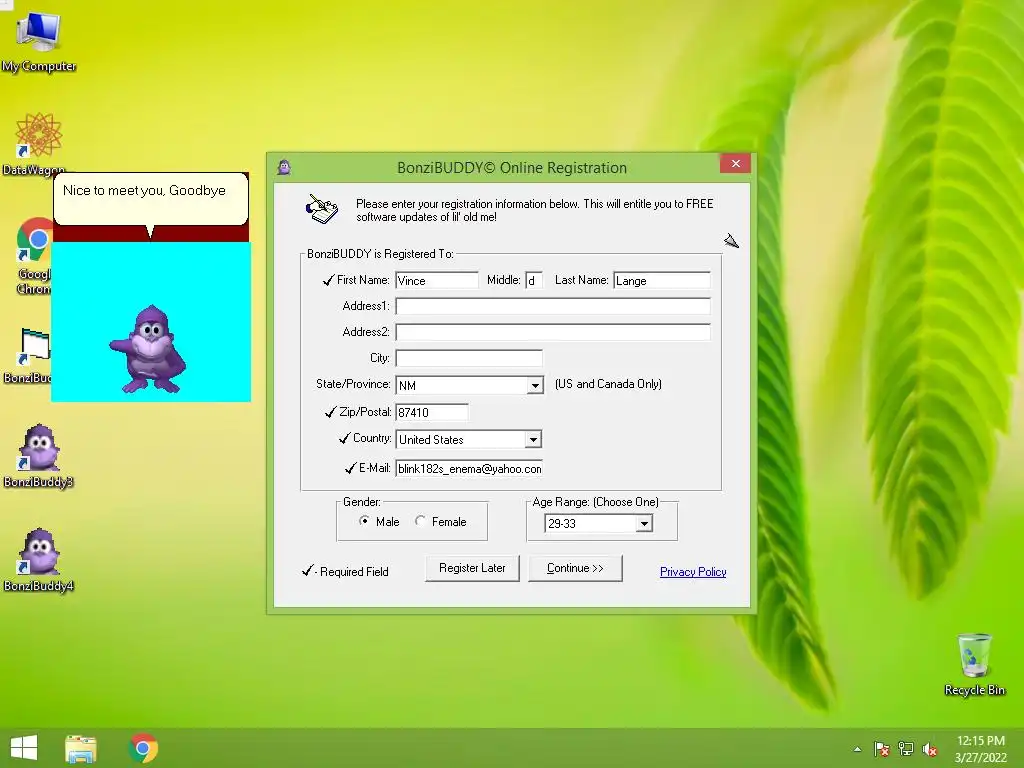Click Bonzi's speech bubble saying Nice to meet you

coord(150,199)
